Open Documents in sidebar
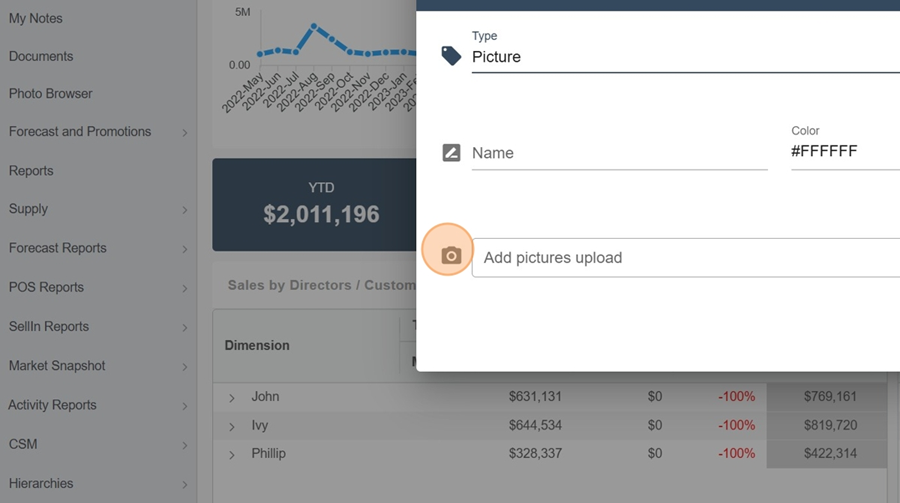900x503 pixels. 41,56
